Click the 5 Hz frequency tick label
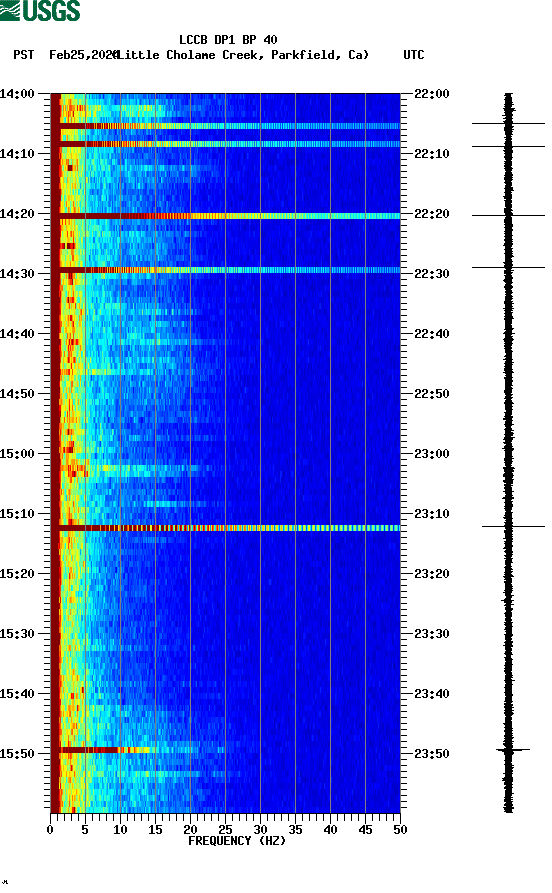The image size is (552, 893). click(x=85, y=830)
